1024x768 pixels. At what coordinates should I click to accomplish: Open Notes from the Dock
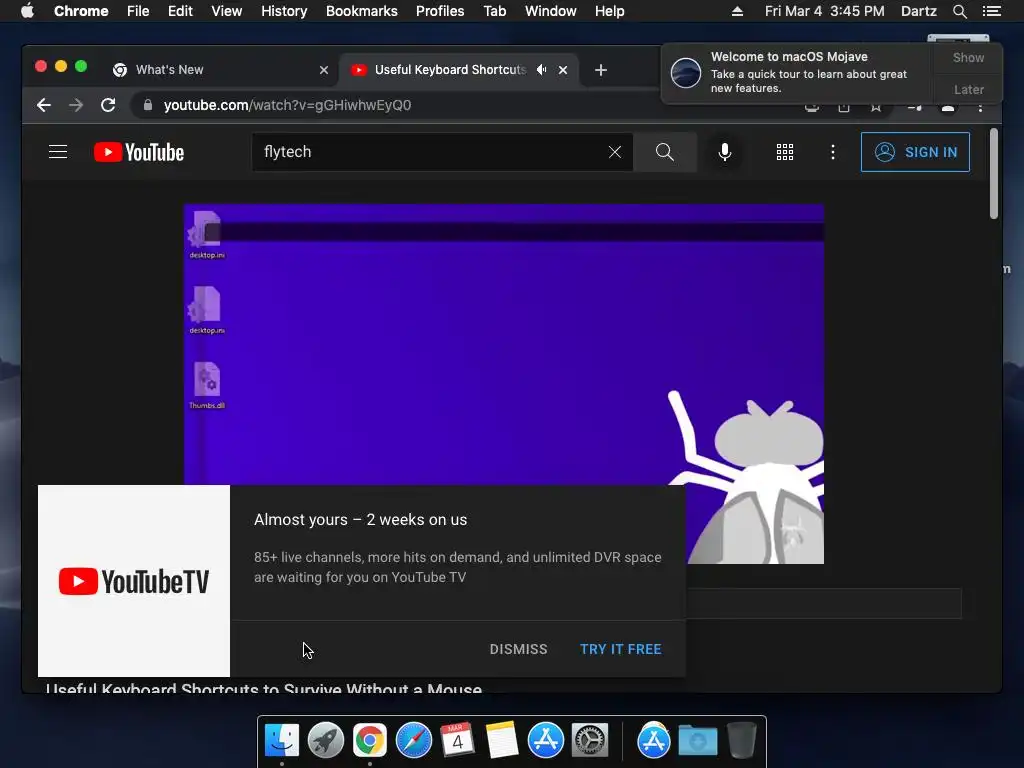pyautogui.click(x=502, y=741)
